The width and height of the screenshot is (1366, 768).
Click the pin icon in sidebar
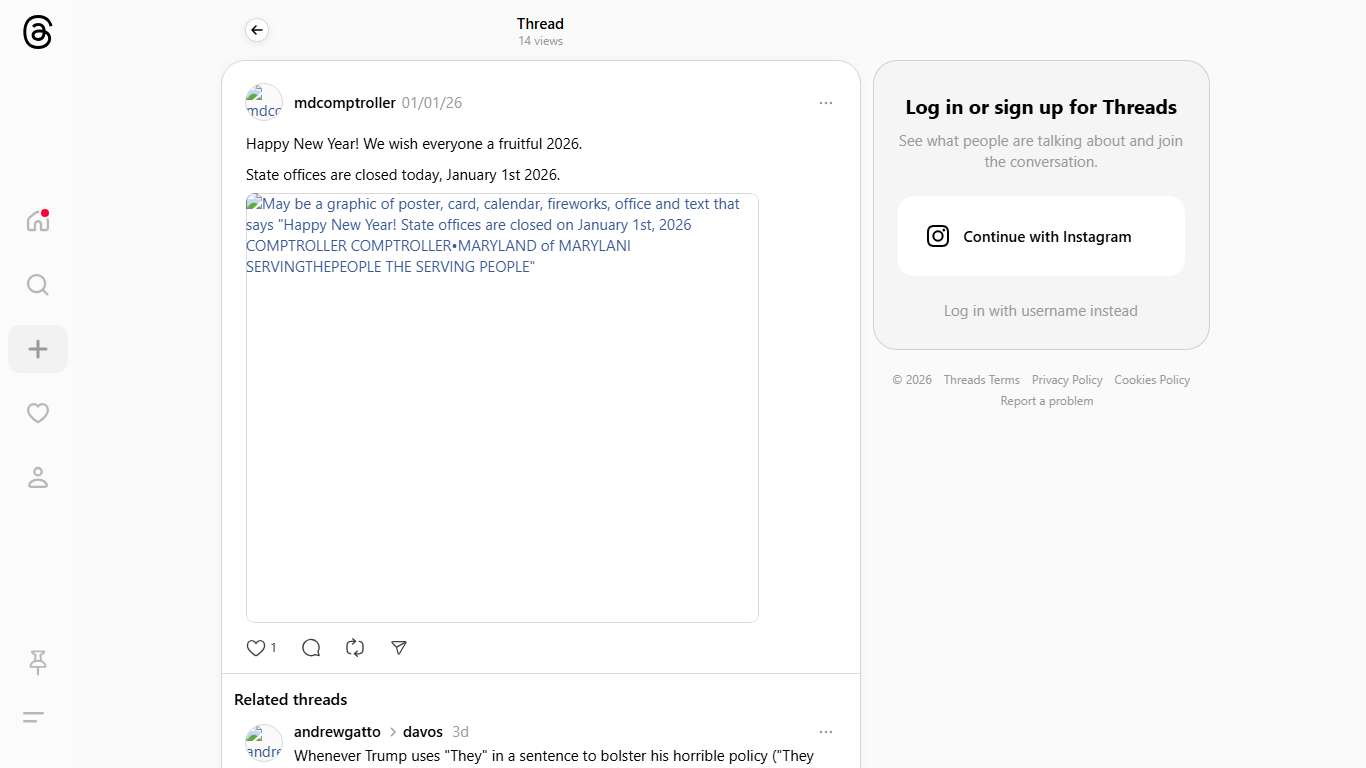point(37,662)
